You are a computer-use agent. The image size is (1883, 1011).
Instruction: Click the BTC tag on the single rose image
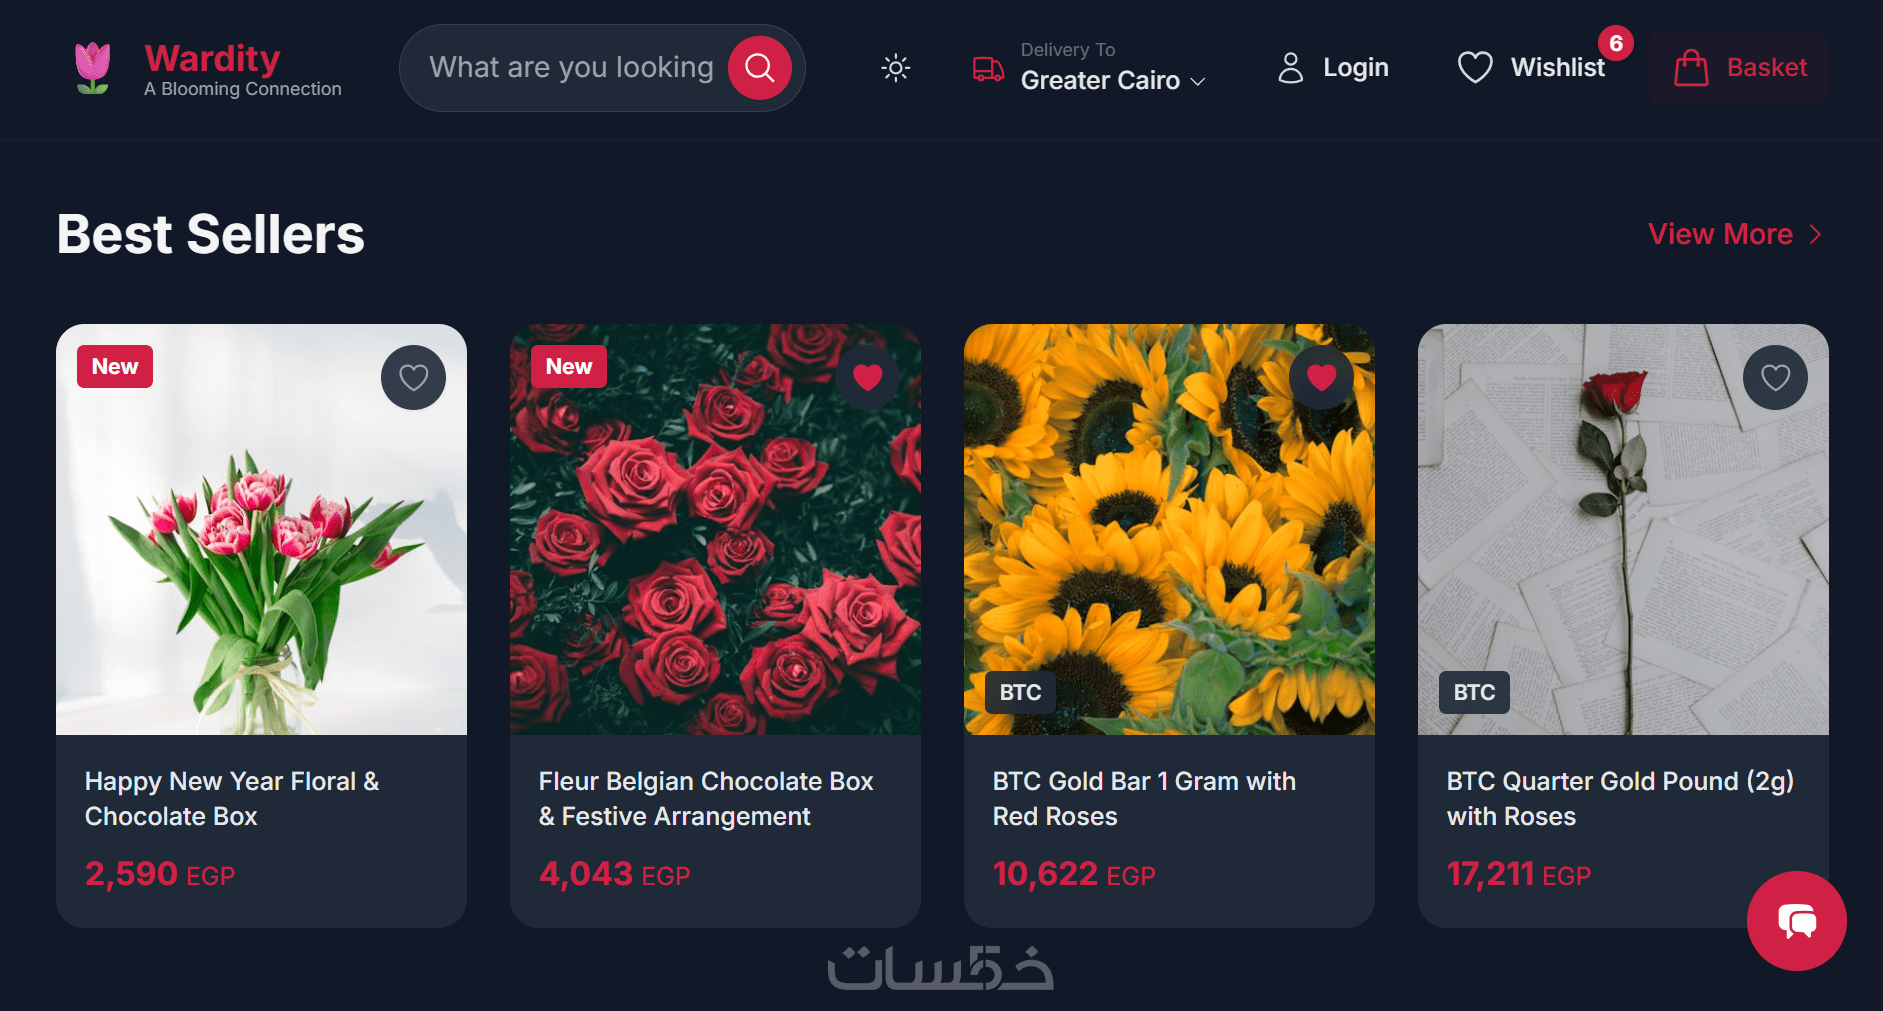click(1474, 692)
